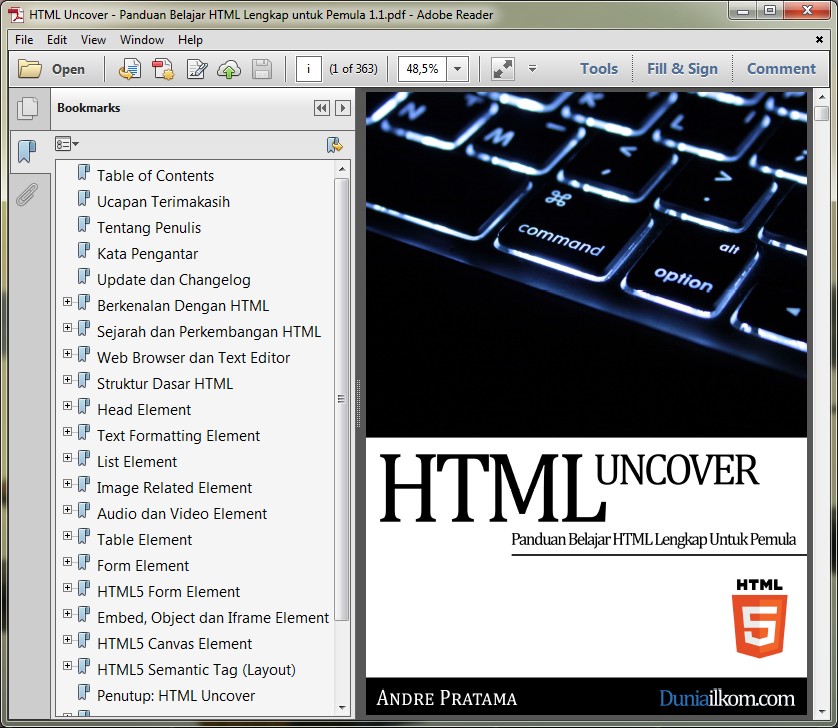Click the page number input field

tap(308, 69)
